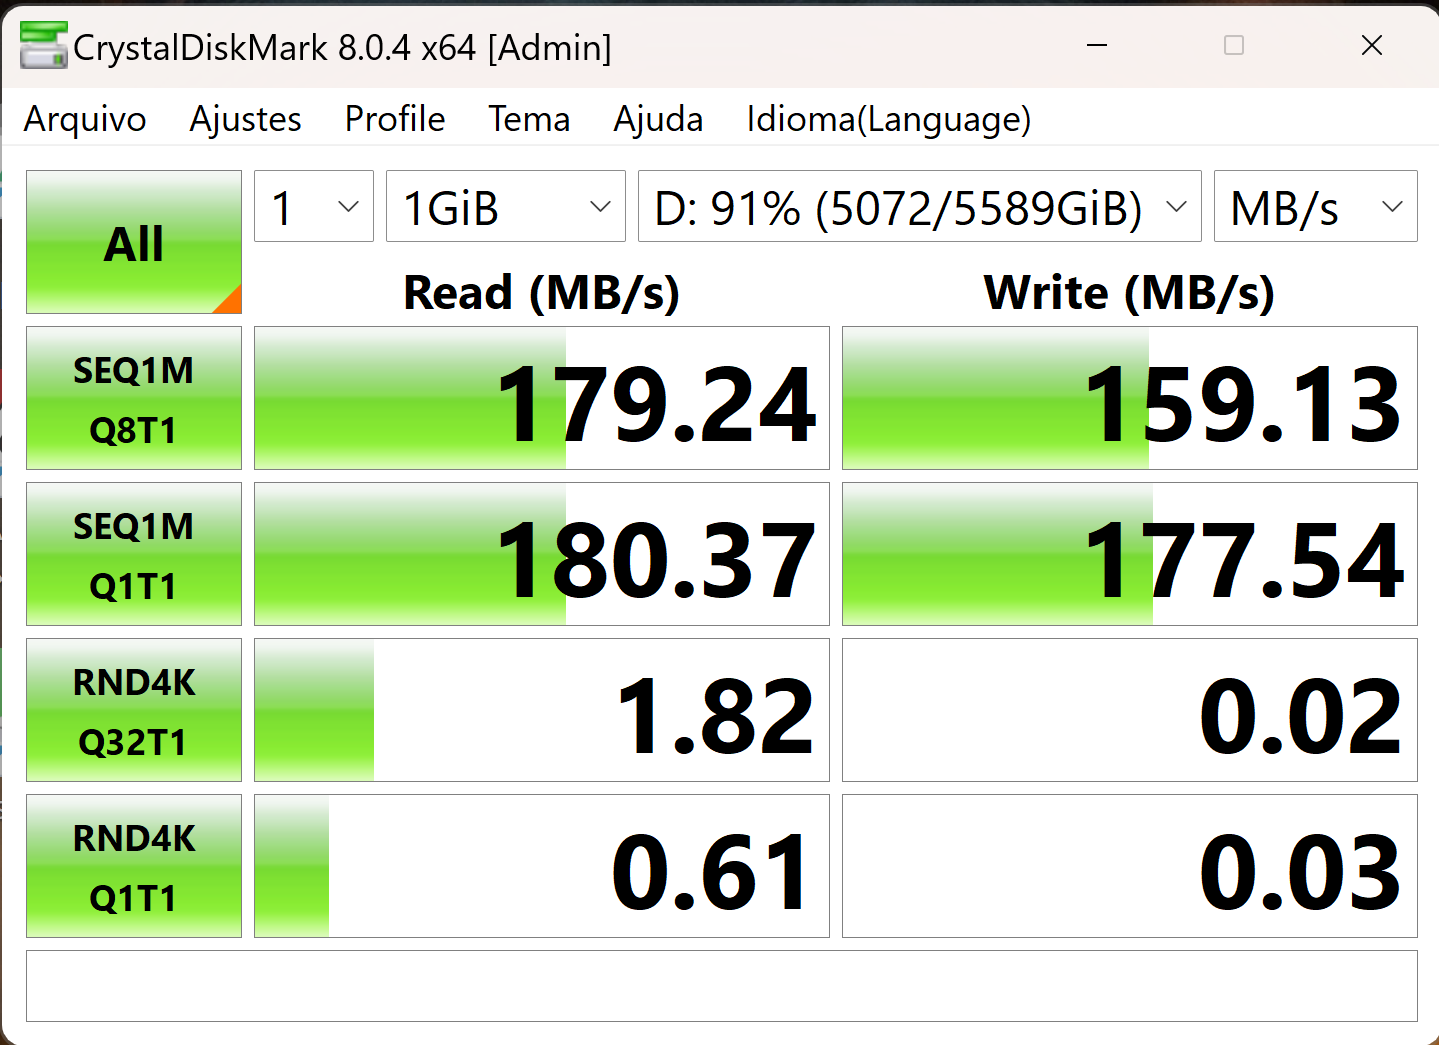
Task: Open the Idioma(Language) menu
Action: tap(888, 119)
